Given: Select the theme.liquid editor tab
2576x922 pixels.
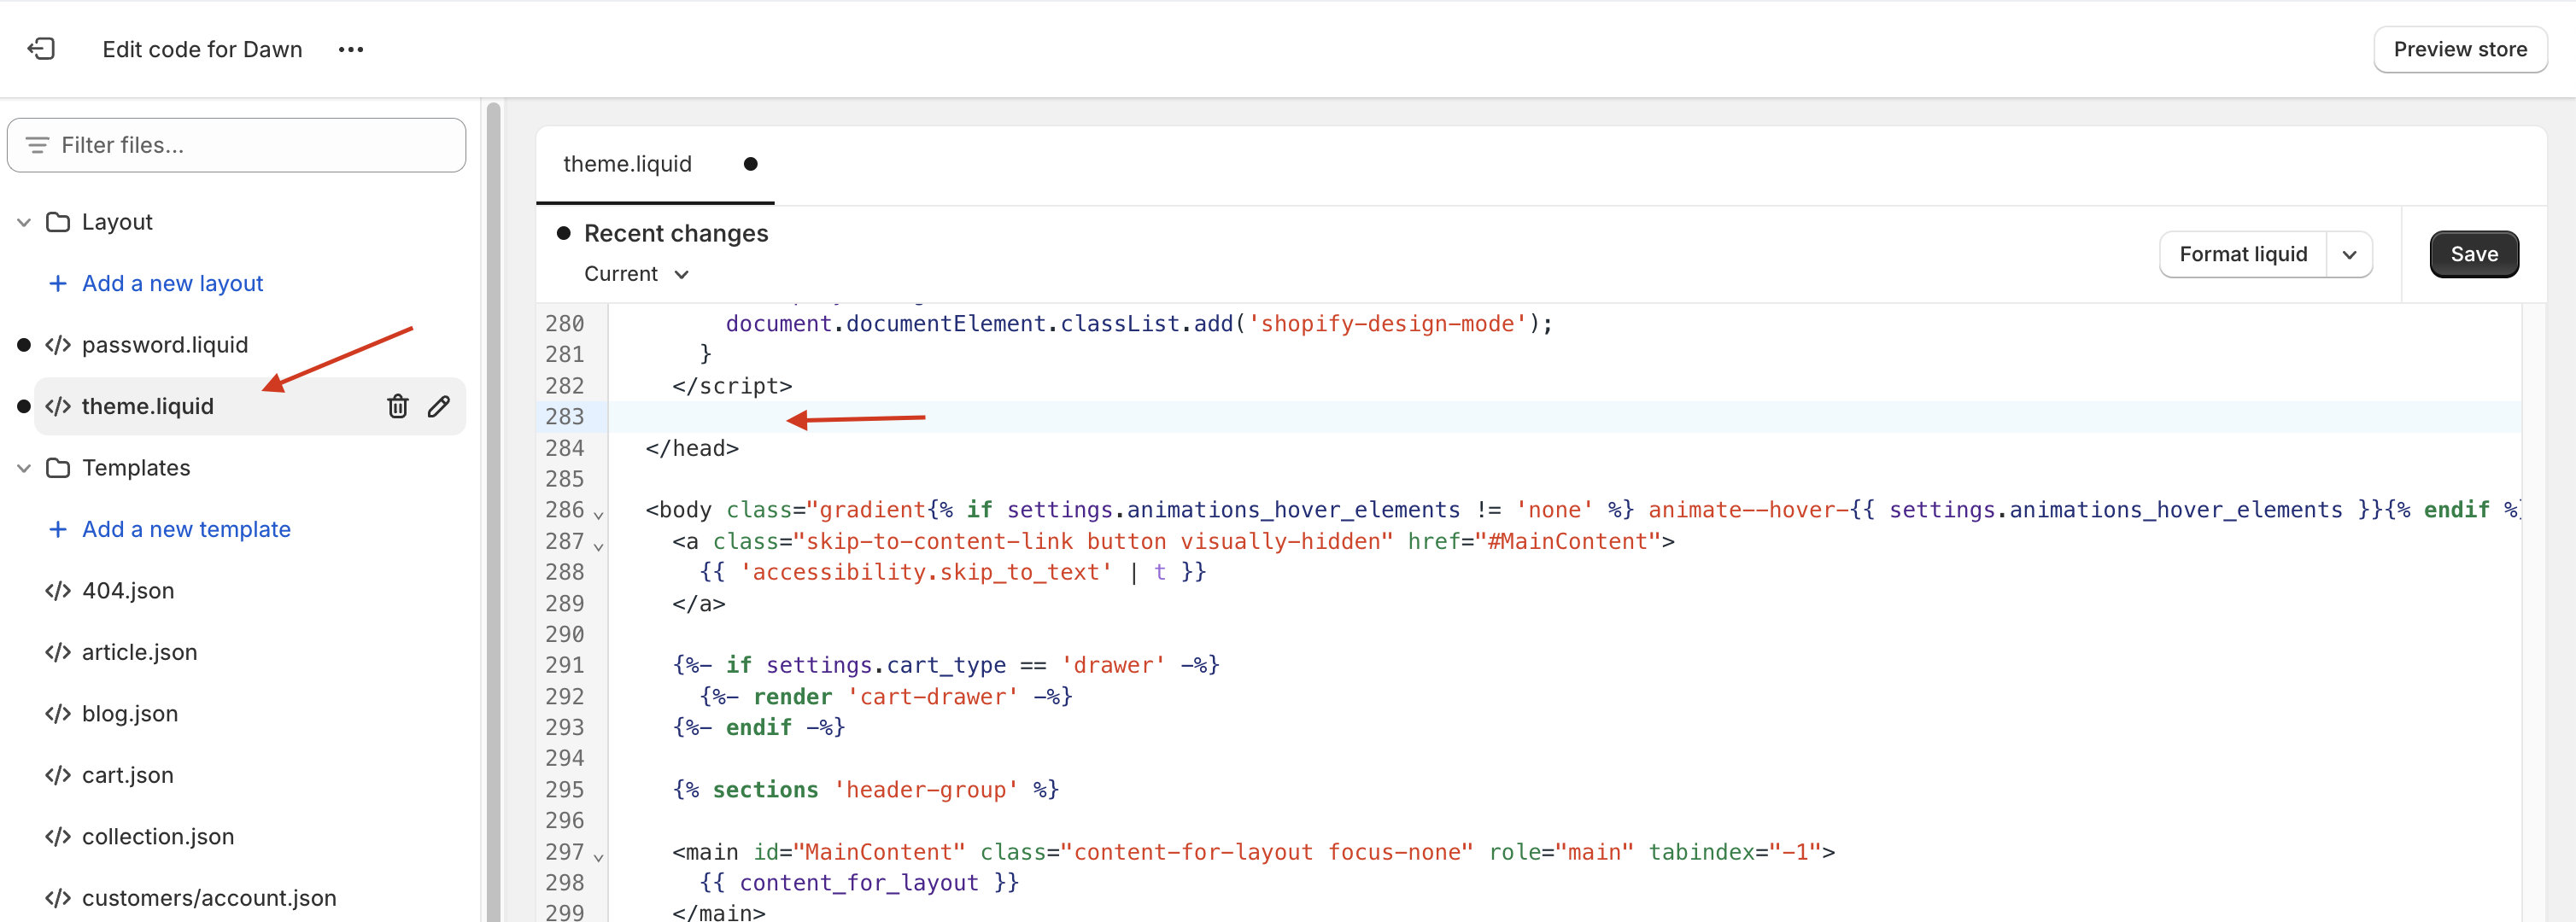Looking at the screenshot, I should pyautogui.click(x=628, y=164).
